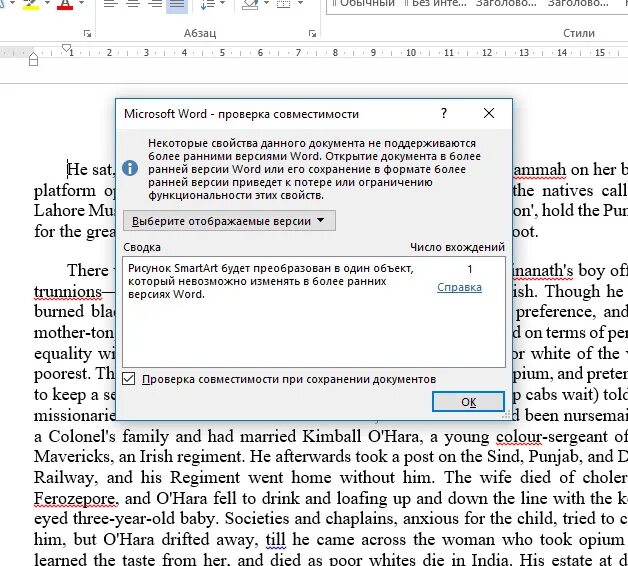The width and height of the screenshot is (628, 566).
Task: Expand the line spacing dropdown arrow
Action: 223,4
